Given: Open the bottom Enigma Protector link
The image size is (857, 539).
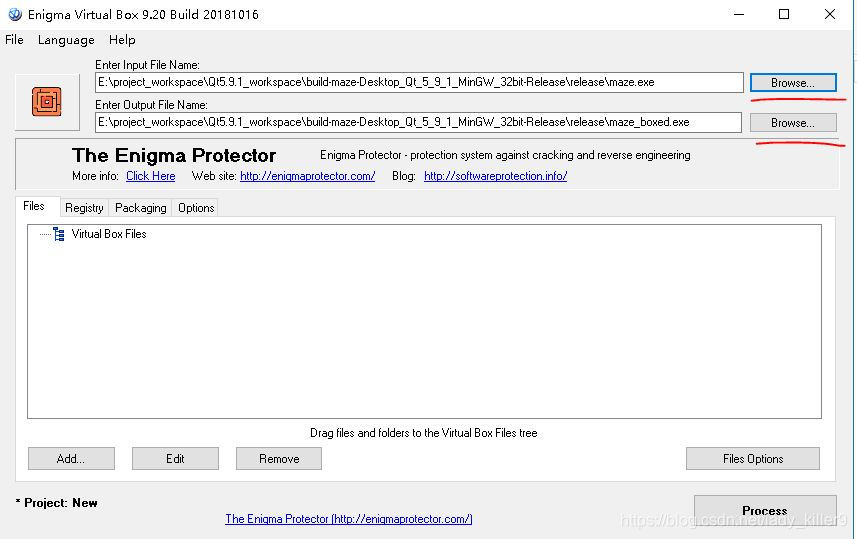Looking at the screenshot, I should coord(349,519).
